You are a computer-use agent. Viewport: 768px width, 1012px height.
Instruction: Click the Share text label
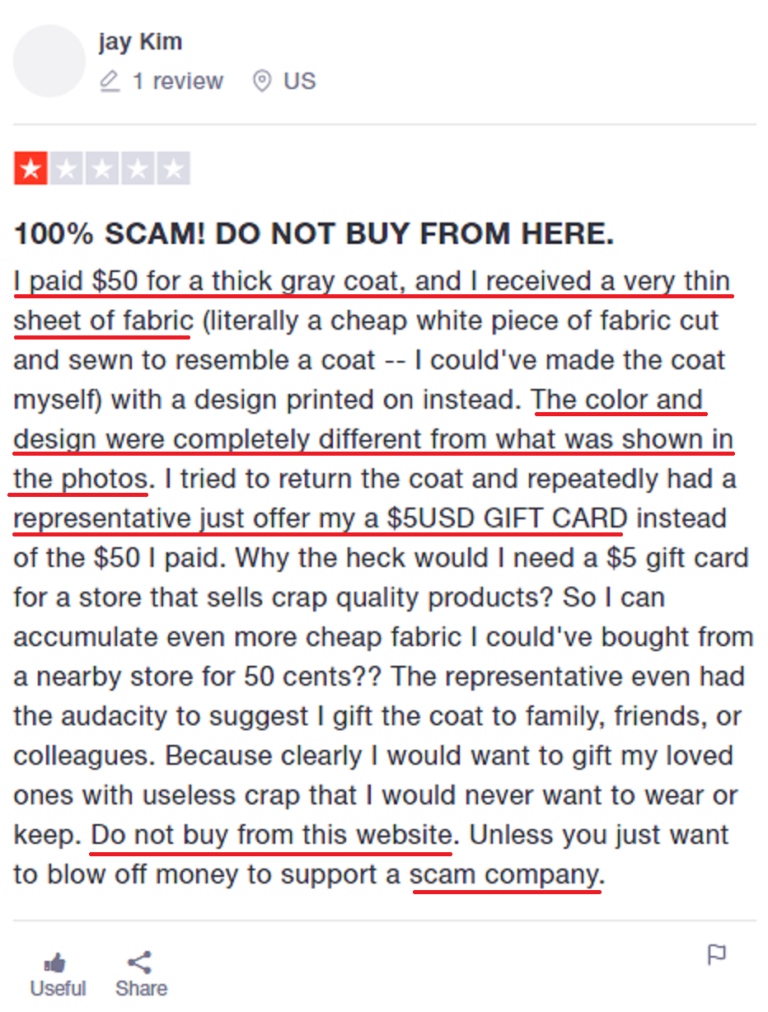tap(140, 988)
